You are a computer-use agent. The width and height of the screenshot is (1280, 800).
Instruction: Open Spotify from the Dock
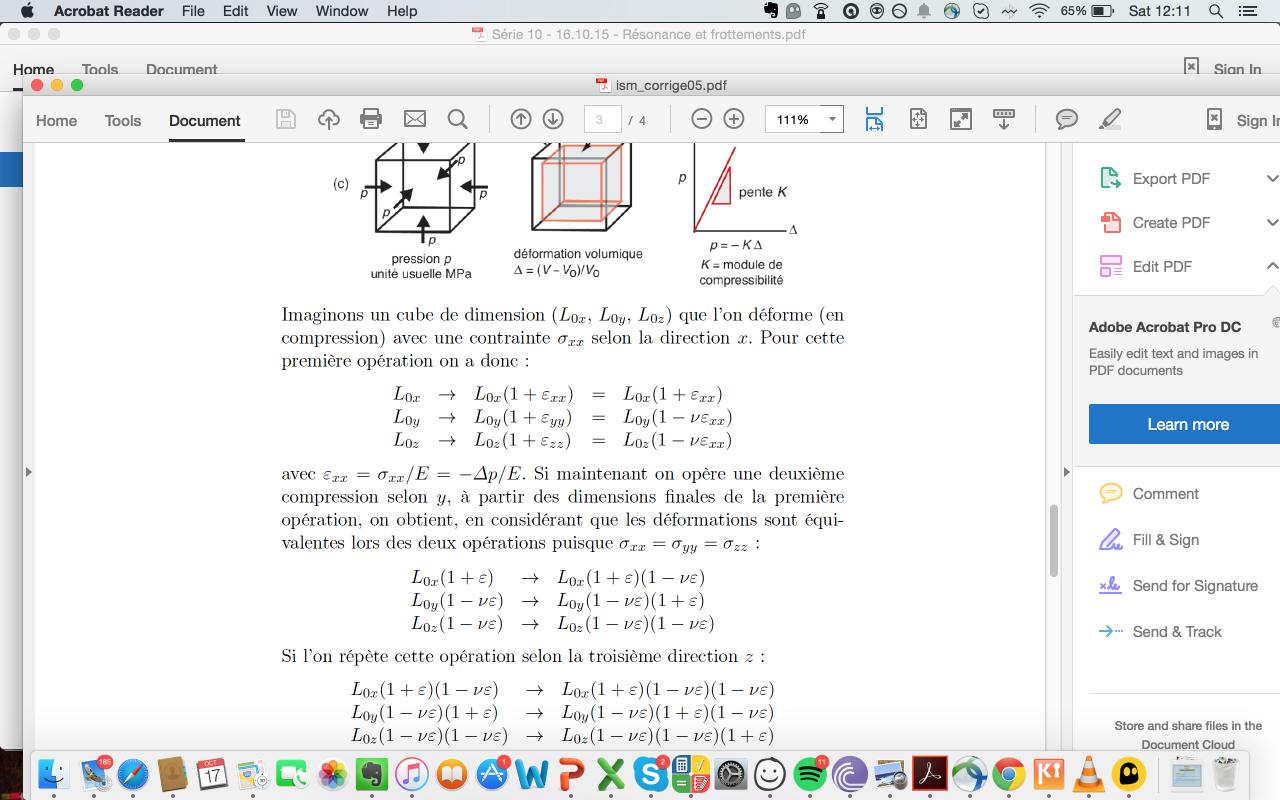pos(809,774)
